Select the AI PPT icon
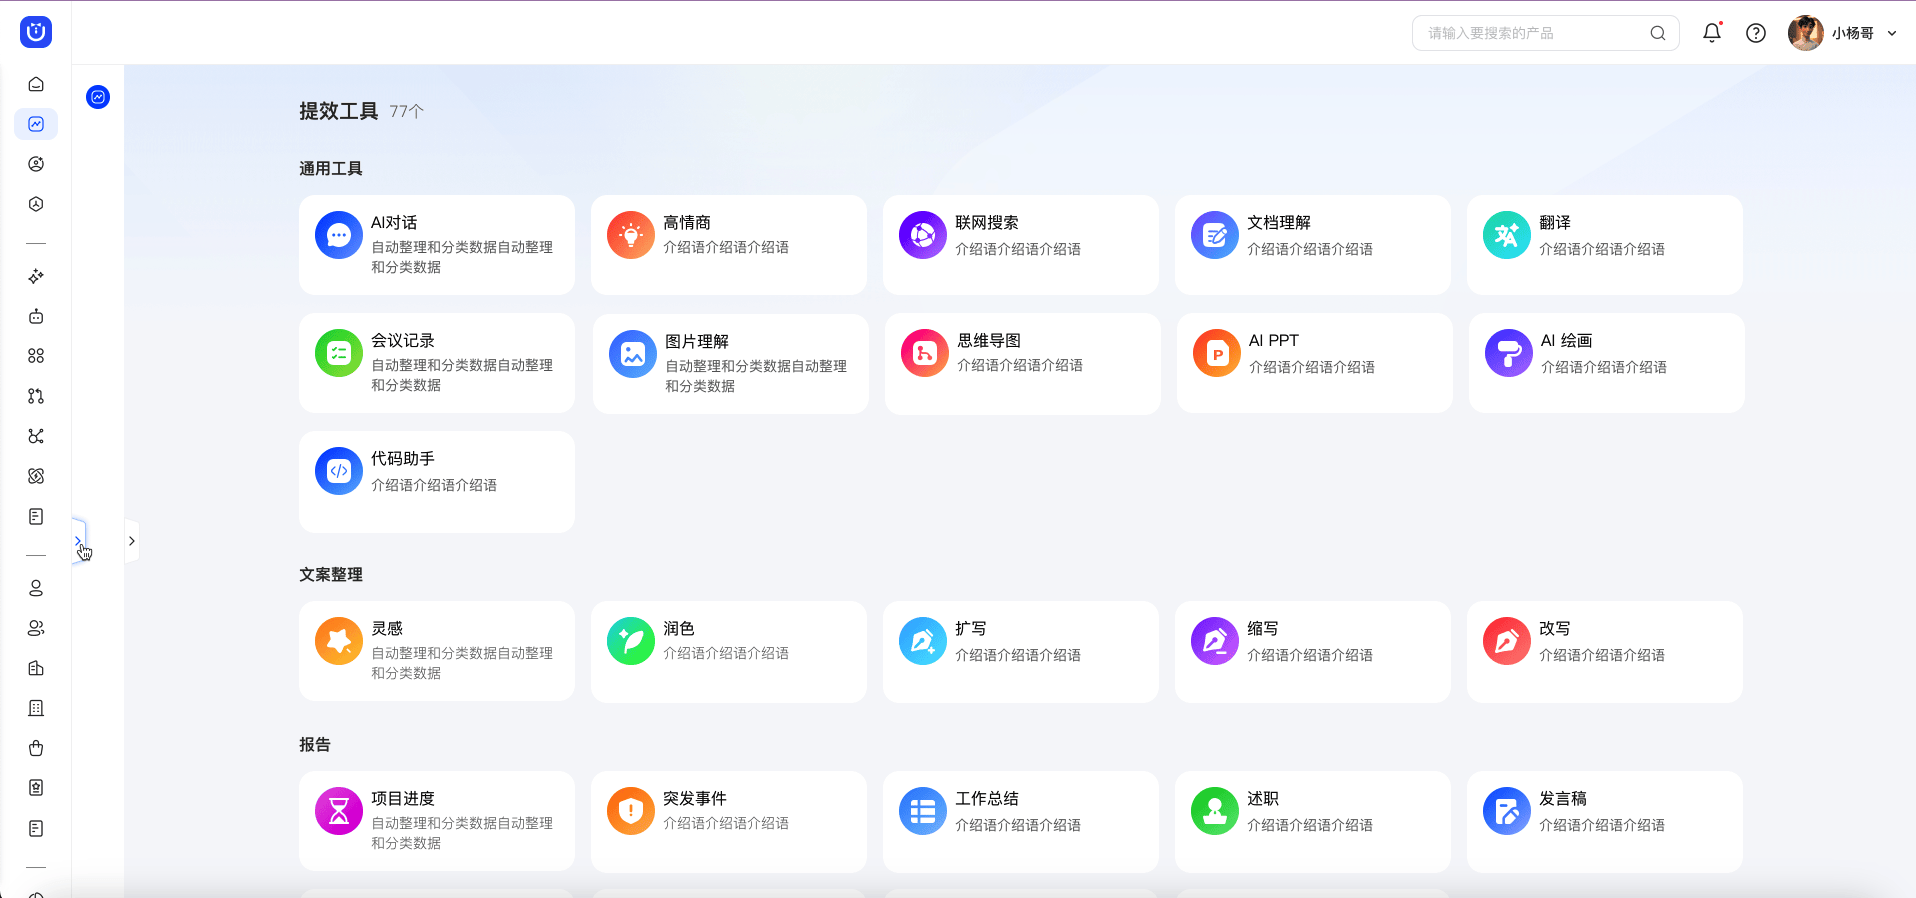 coord(1217,353)
